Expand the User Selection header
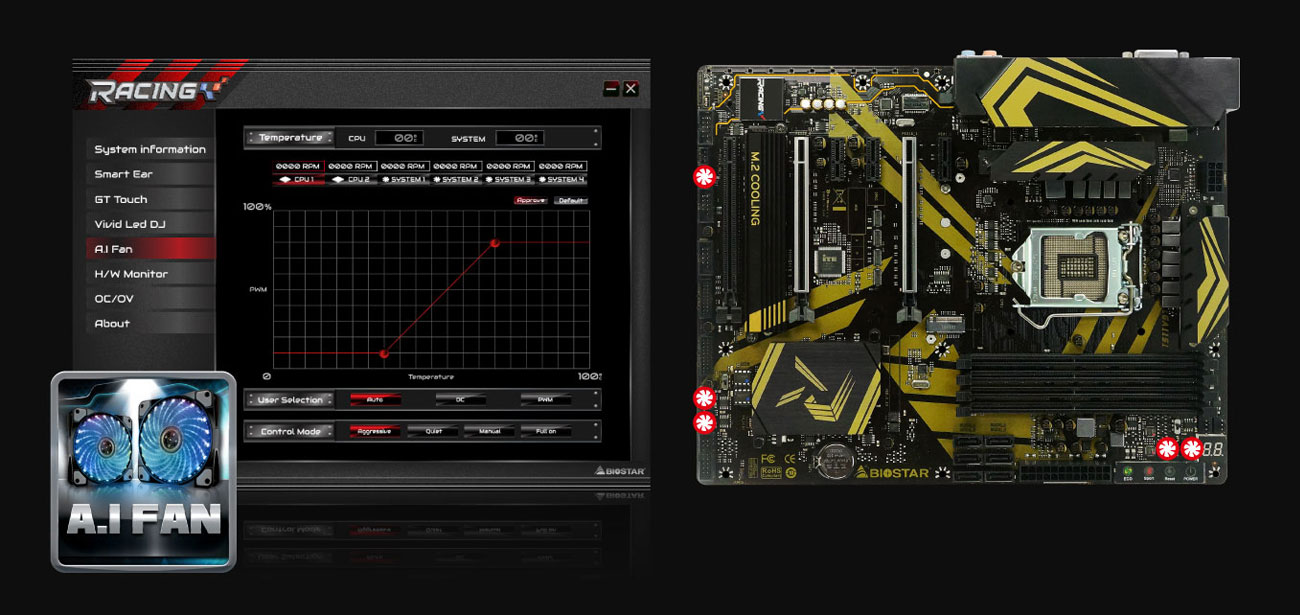 tap(290, 400)
